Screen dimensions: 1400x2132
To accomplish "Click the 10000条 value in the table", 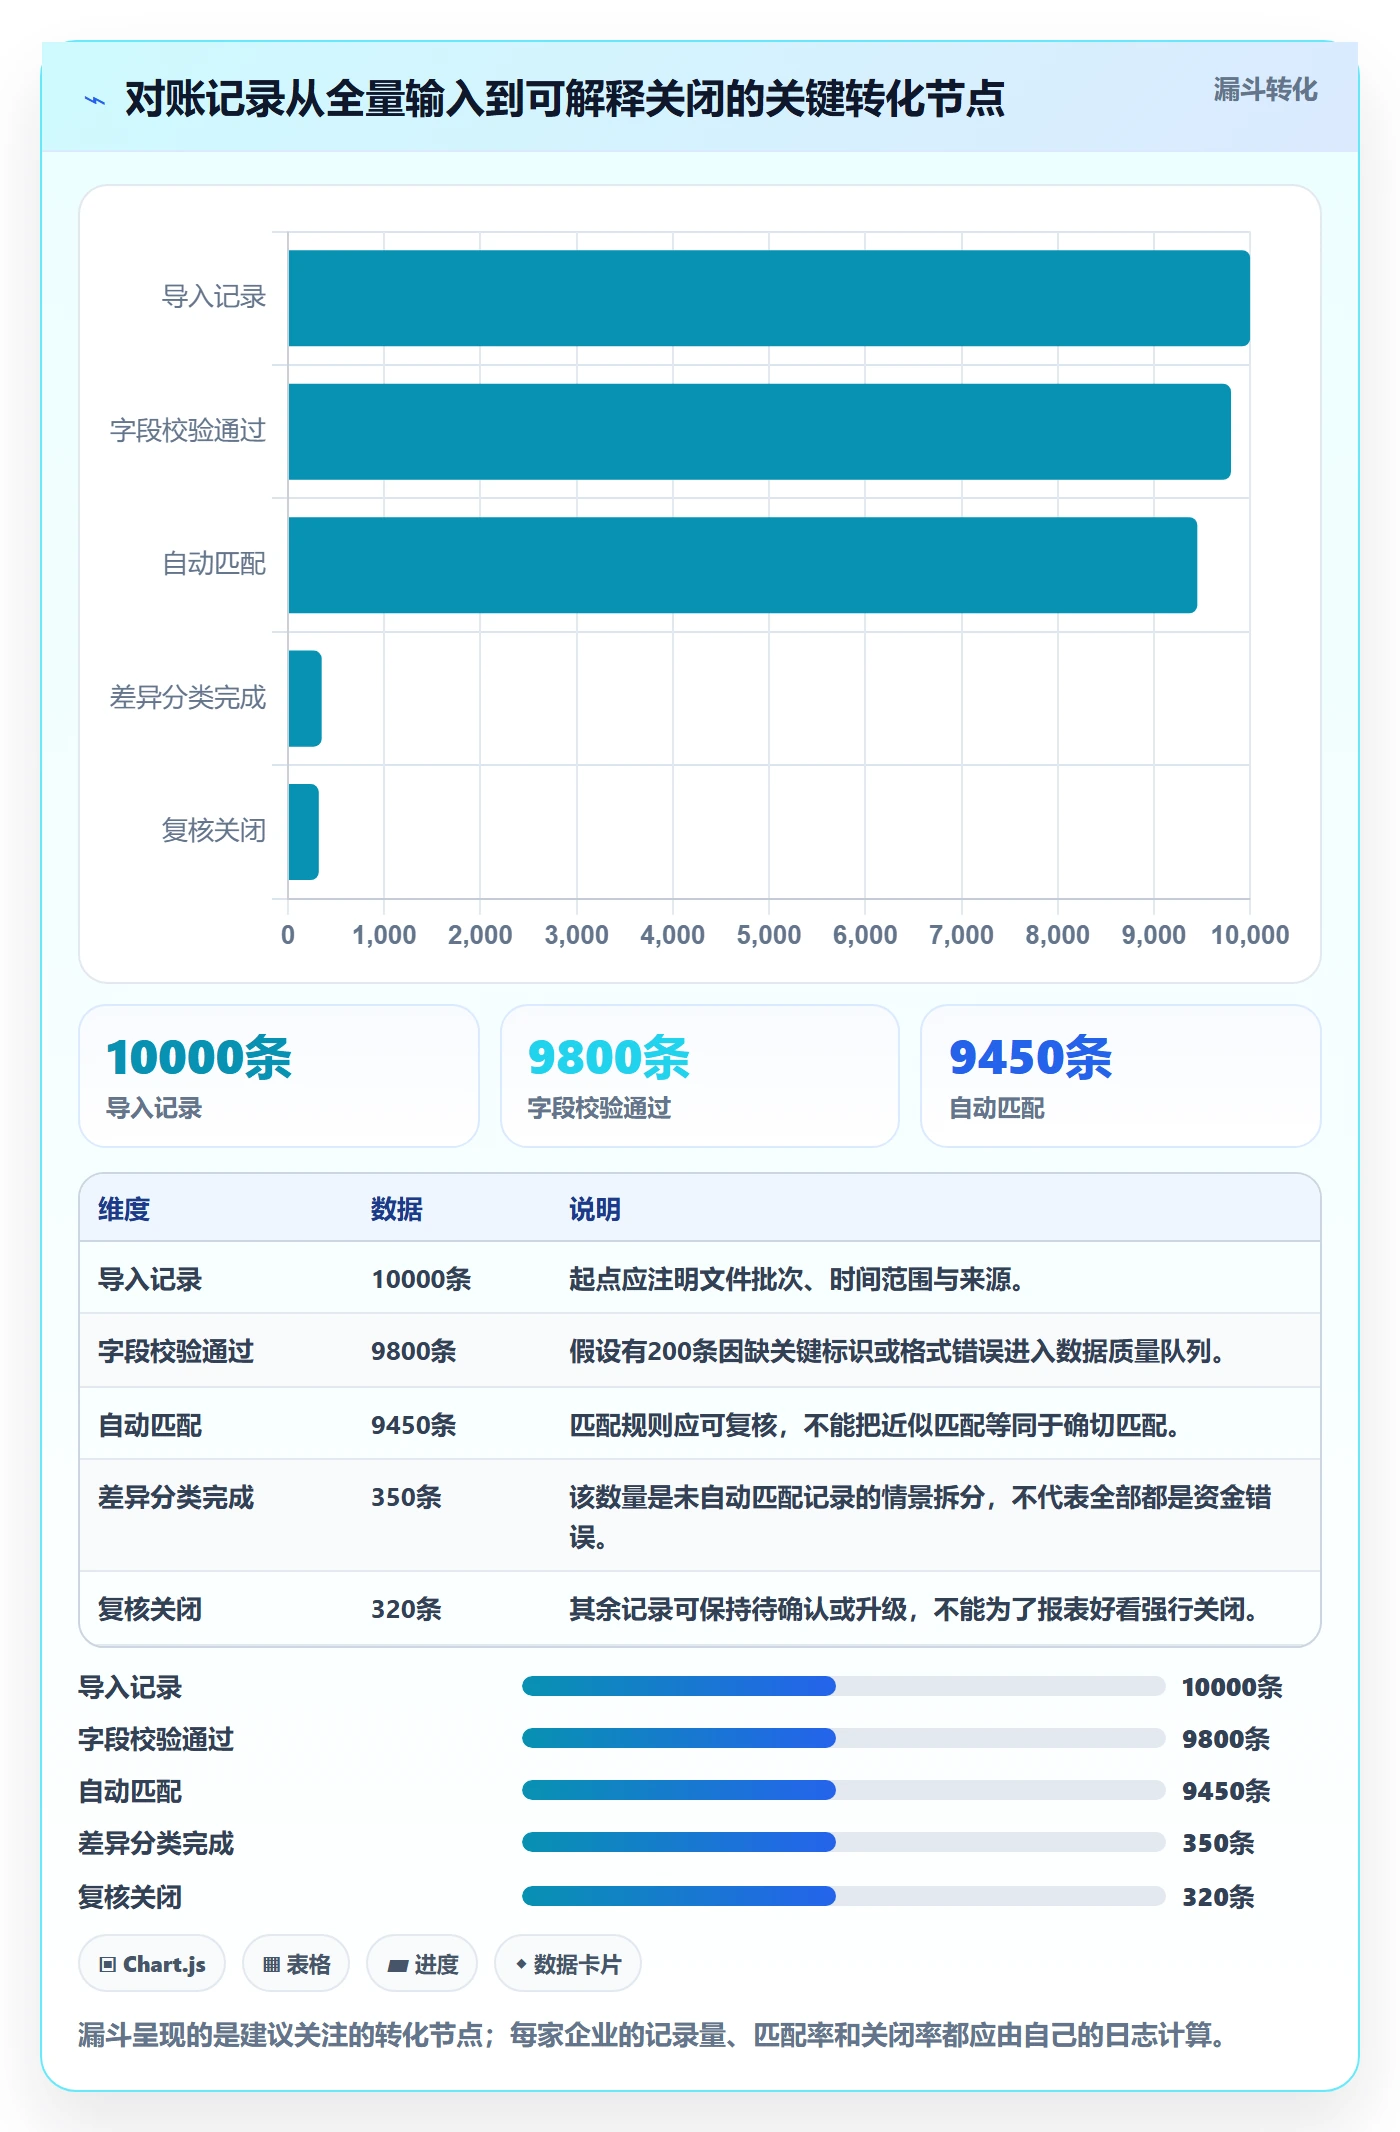I will [421, 1279].
